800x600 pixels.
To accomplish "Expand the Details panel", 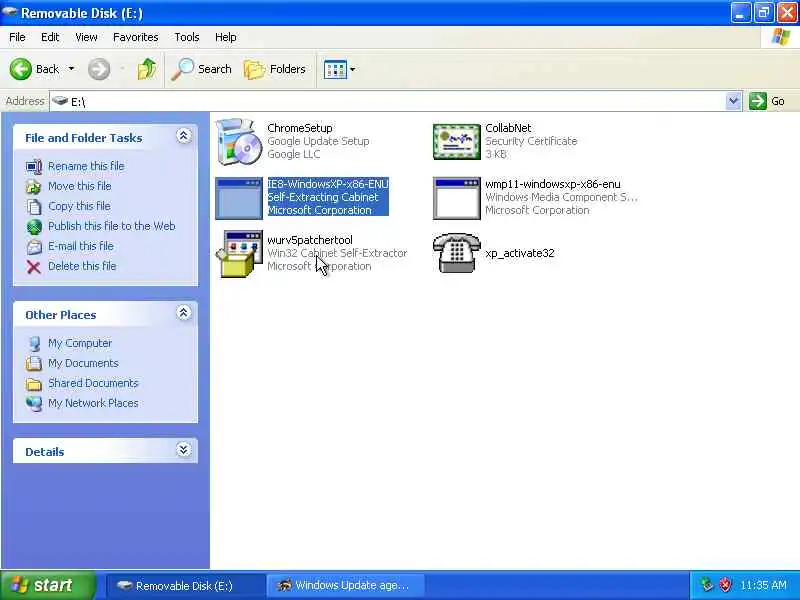I will click(184, 449).
